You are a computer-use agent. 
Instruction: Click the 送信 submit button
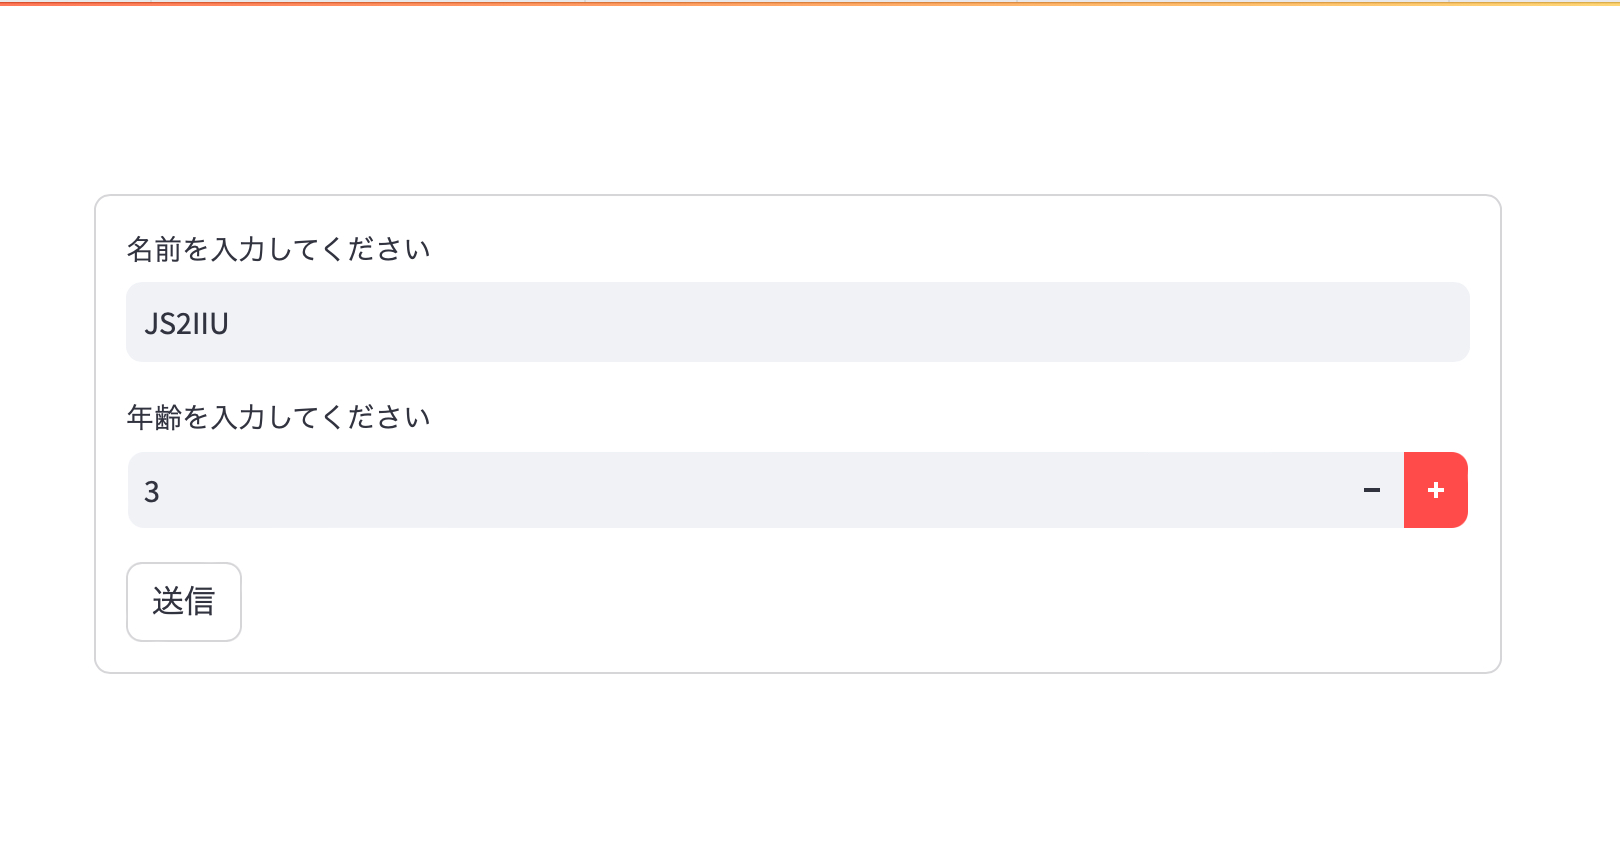coord(184,602)
